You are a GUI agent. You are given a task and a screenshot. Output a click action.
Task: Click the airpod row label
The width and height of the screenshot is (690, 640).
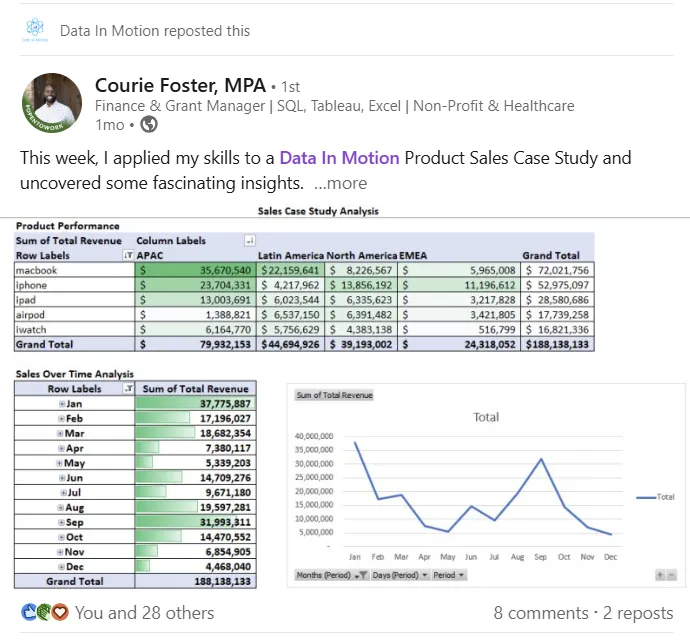point(74,315)
